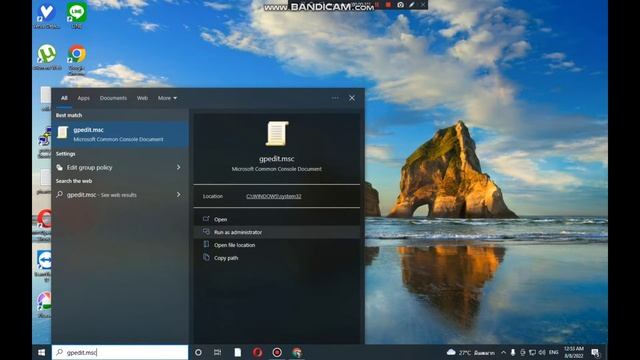Open Task View on the taskbar
This screenshot has height=360, width=640.
pyautogui.click(x=218, y=352)
